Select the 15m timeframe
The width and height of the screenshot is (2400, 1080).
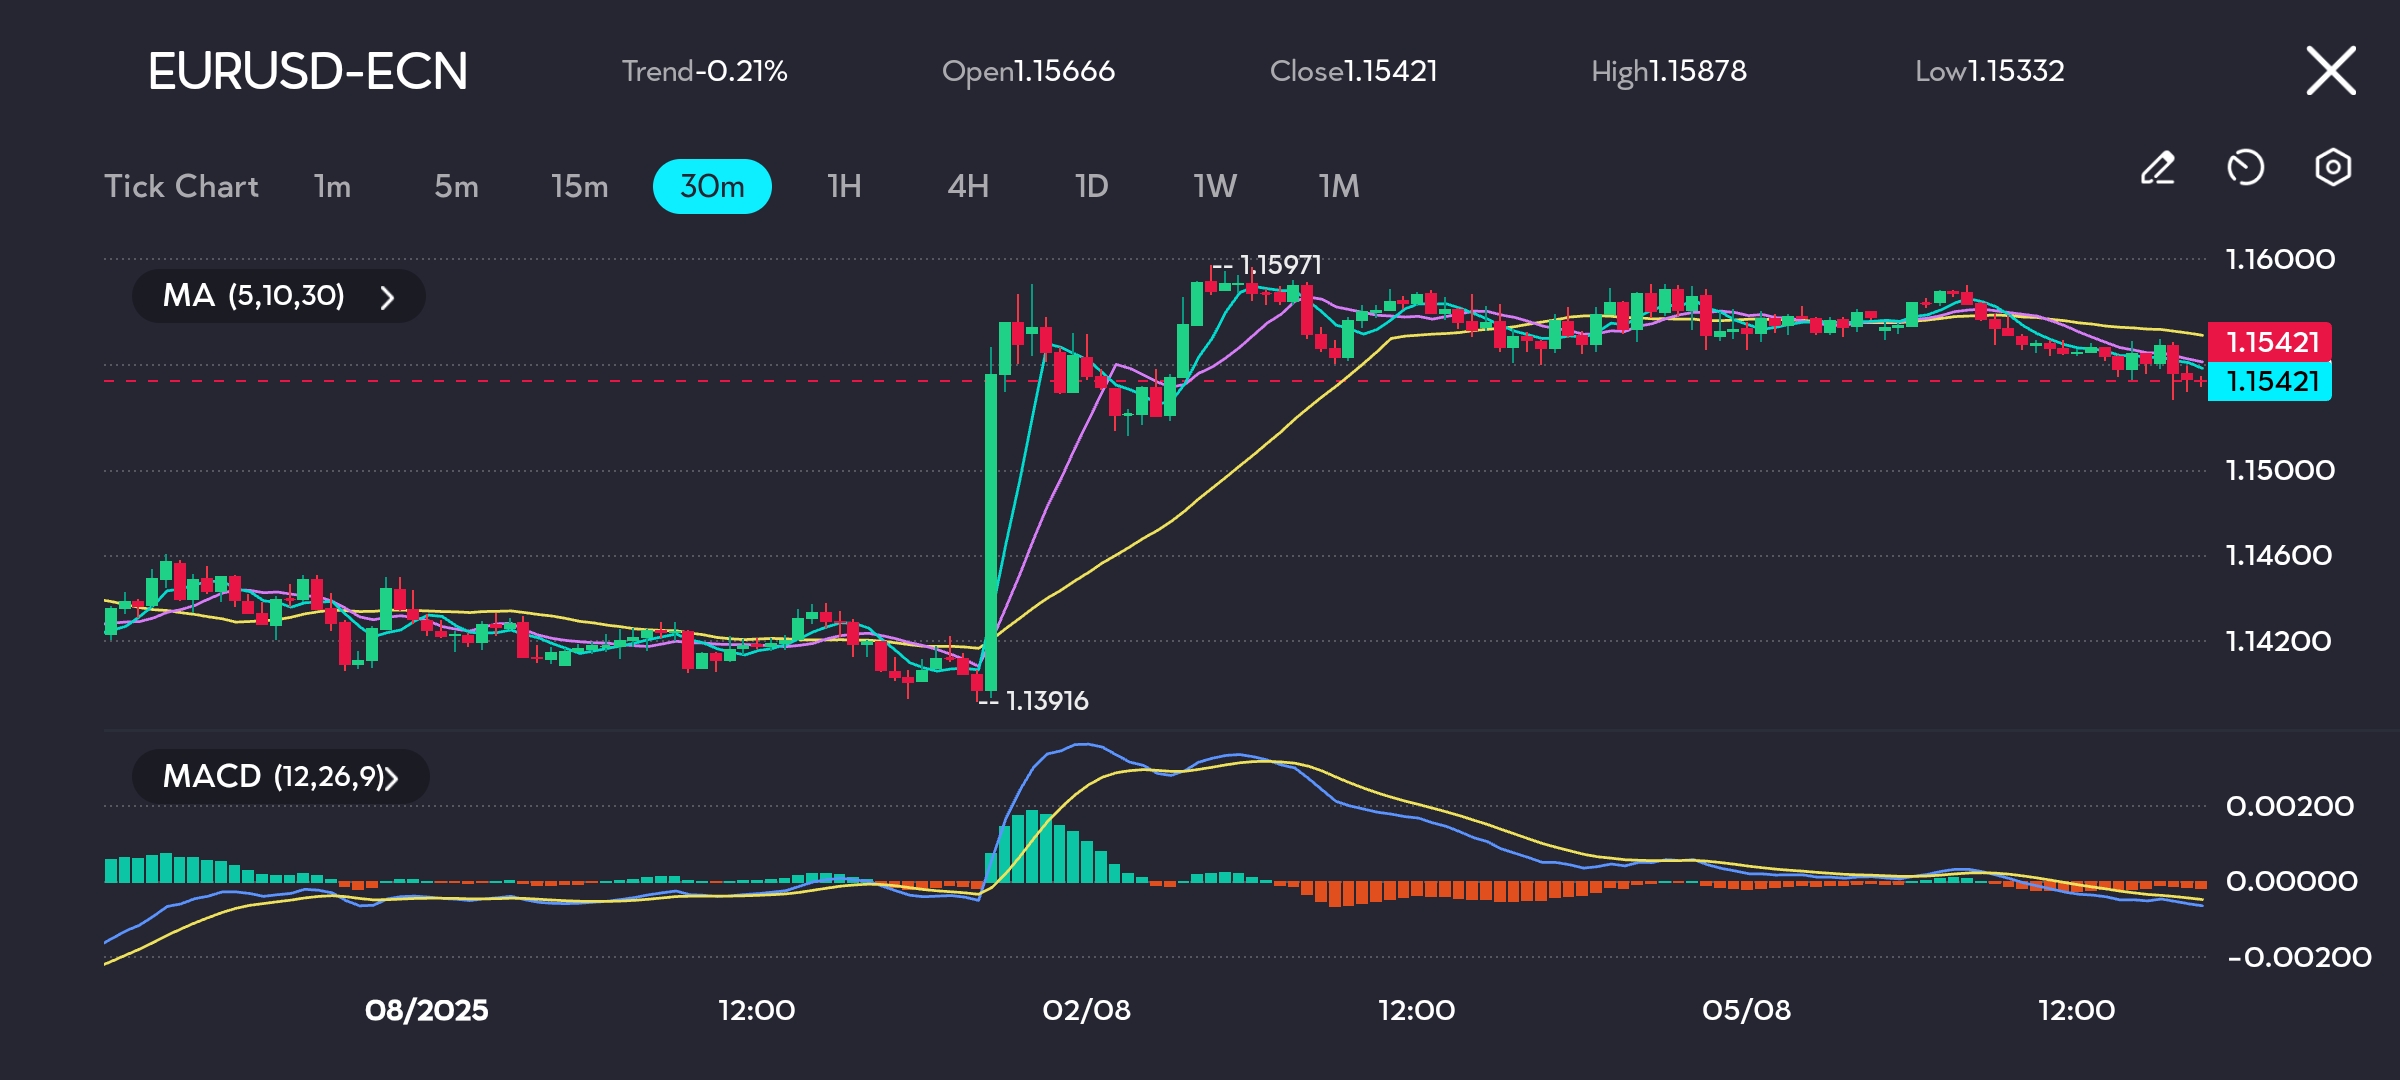pyautogui.click(x=579, y=186)
